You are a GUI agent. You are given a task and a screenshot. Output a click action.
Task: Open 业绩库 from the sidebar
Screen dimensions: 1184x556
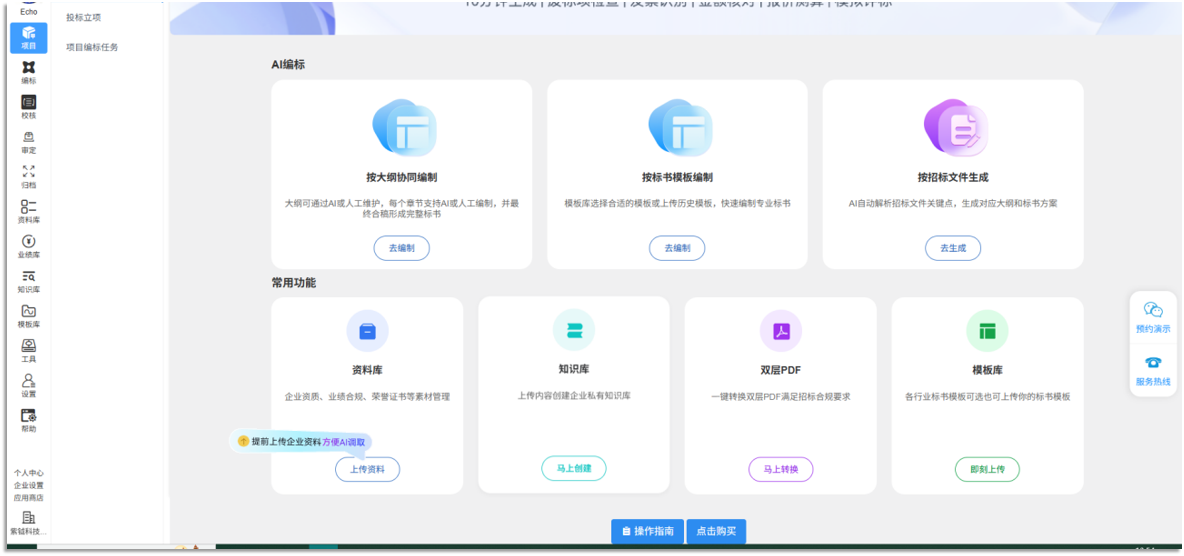click(28, 246)
